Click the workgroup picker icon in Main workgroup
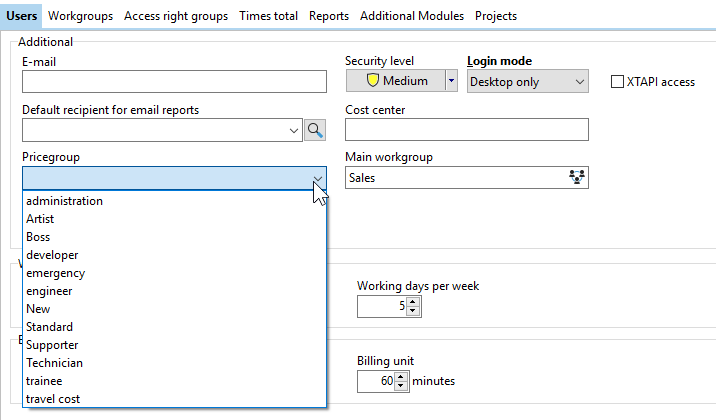716x420 pixels. 576,177
